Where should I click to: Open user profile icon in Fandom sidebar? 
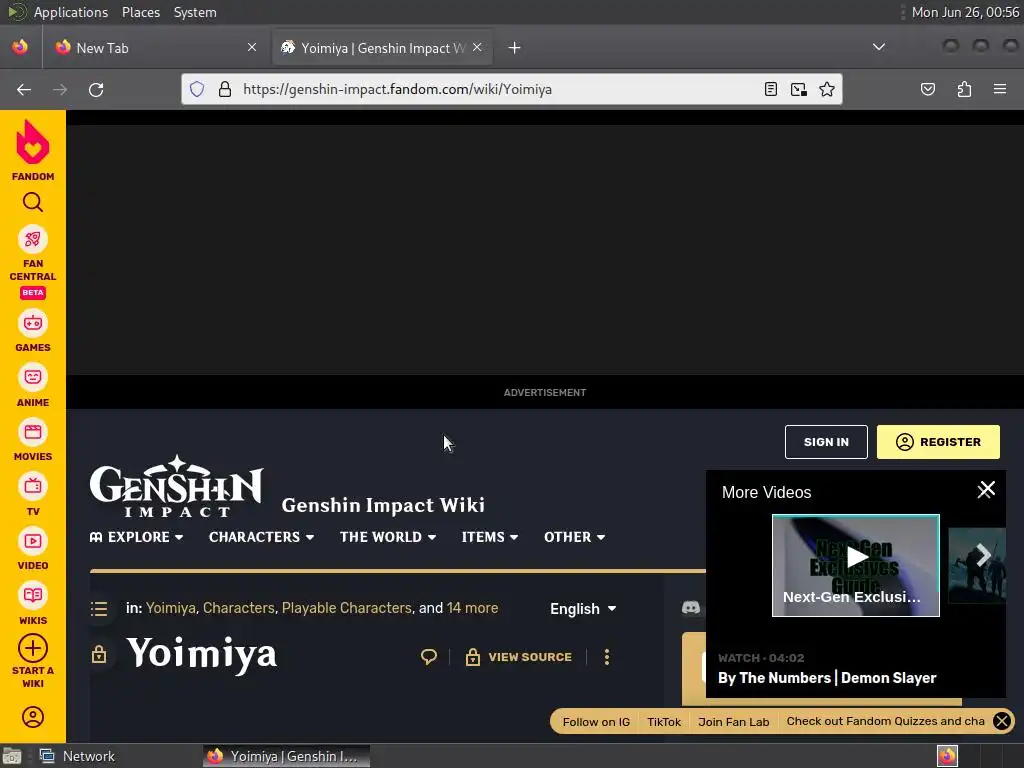click(33, 717)
